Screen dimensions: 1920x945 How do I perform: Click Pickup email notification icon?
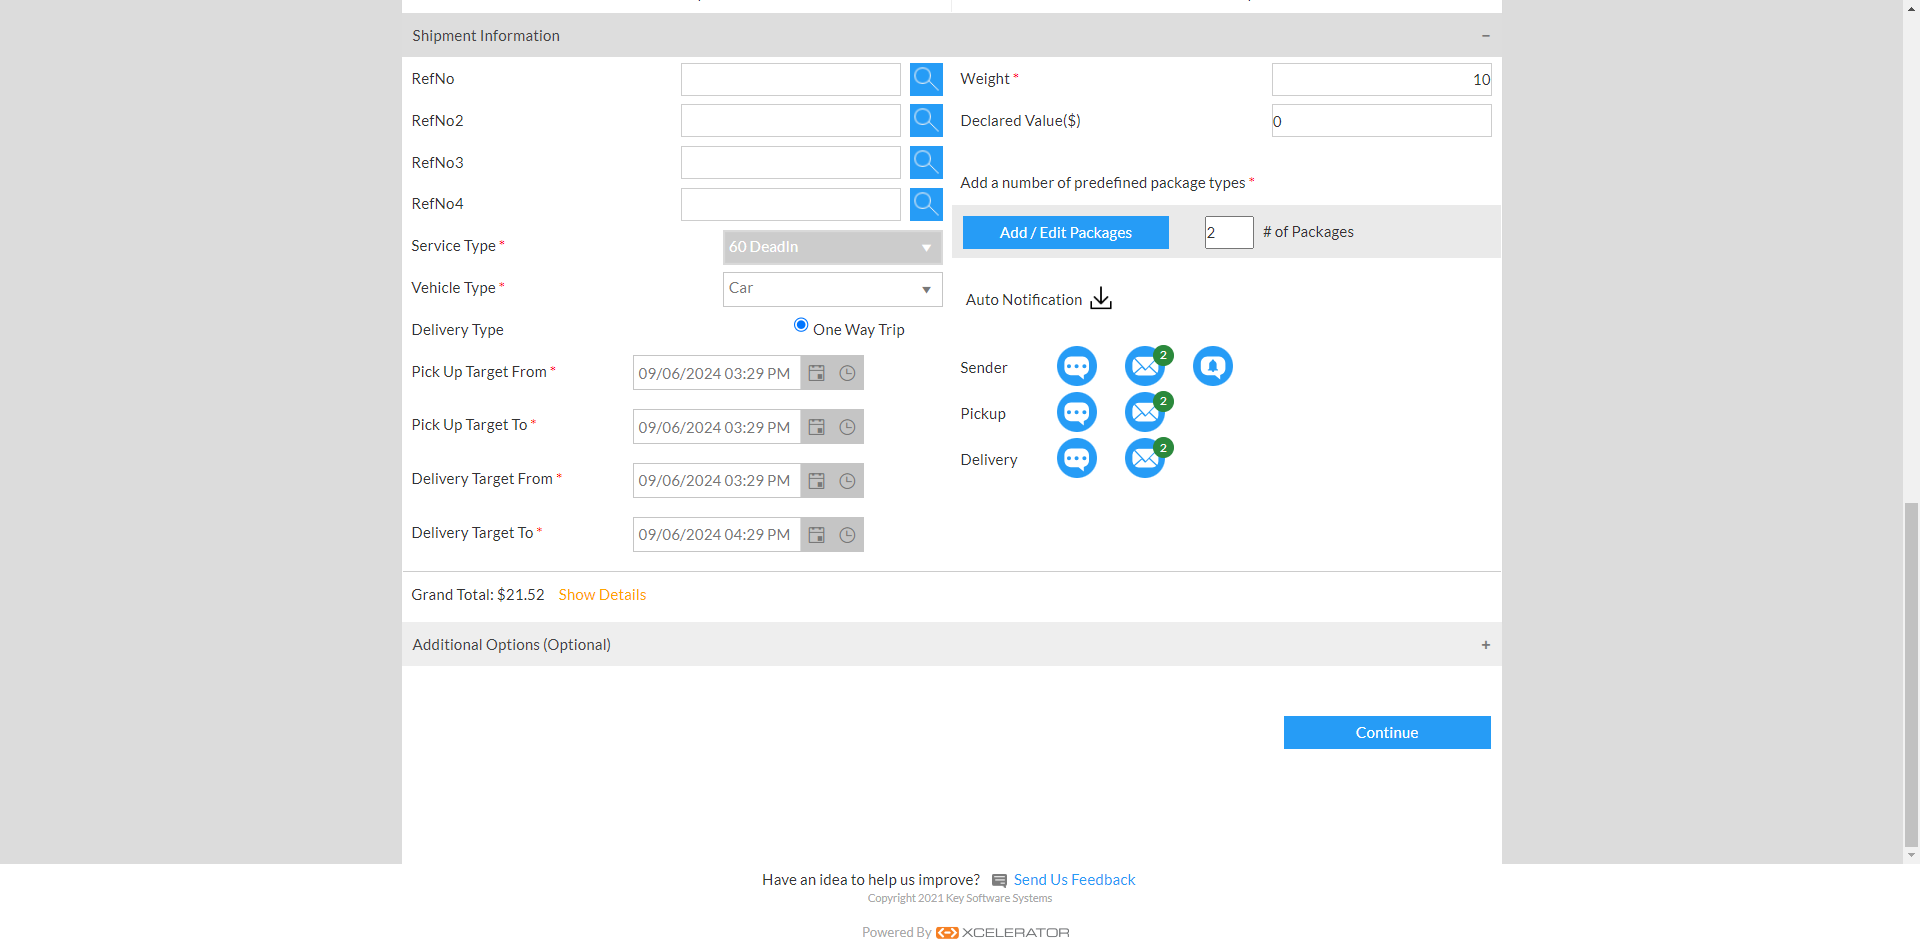1146,412
